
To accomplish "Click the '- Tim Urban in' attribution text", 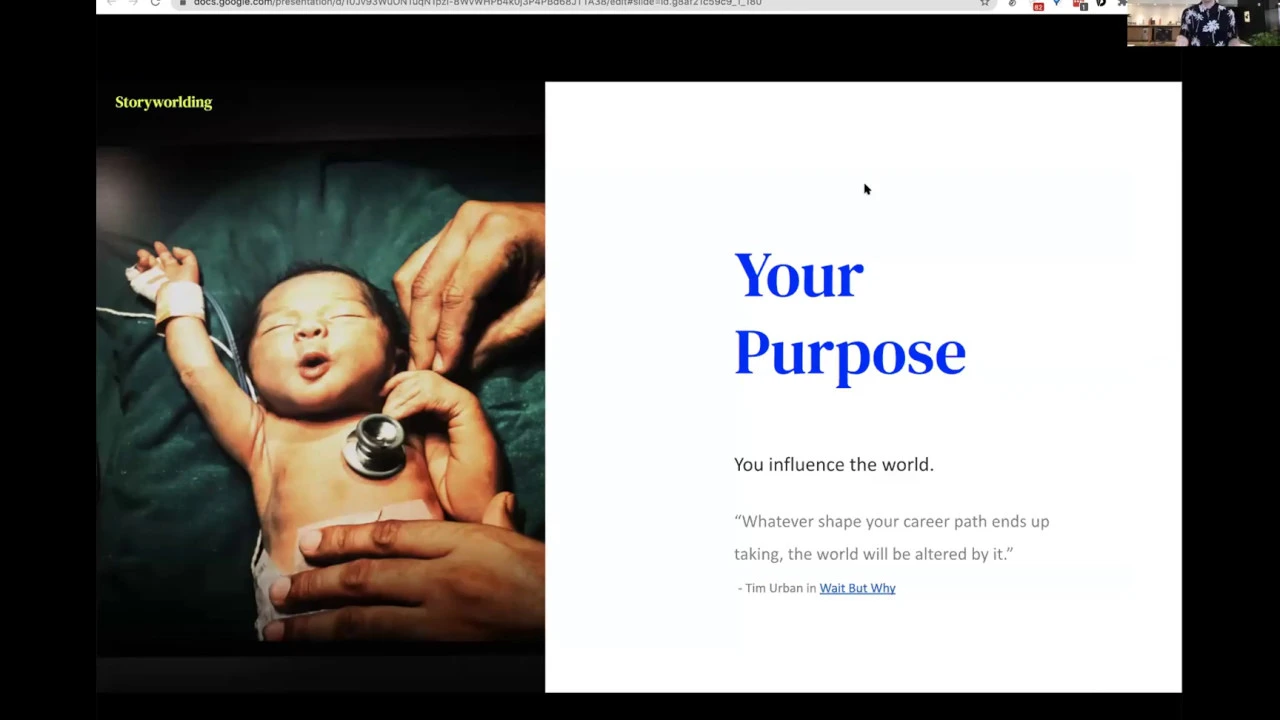I will click(x=777, y=588).
